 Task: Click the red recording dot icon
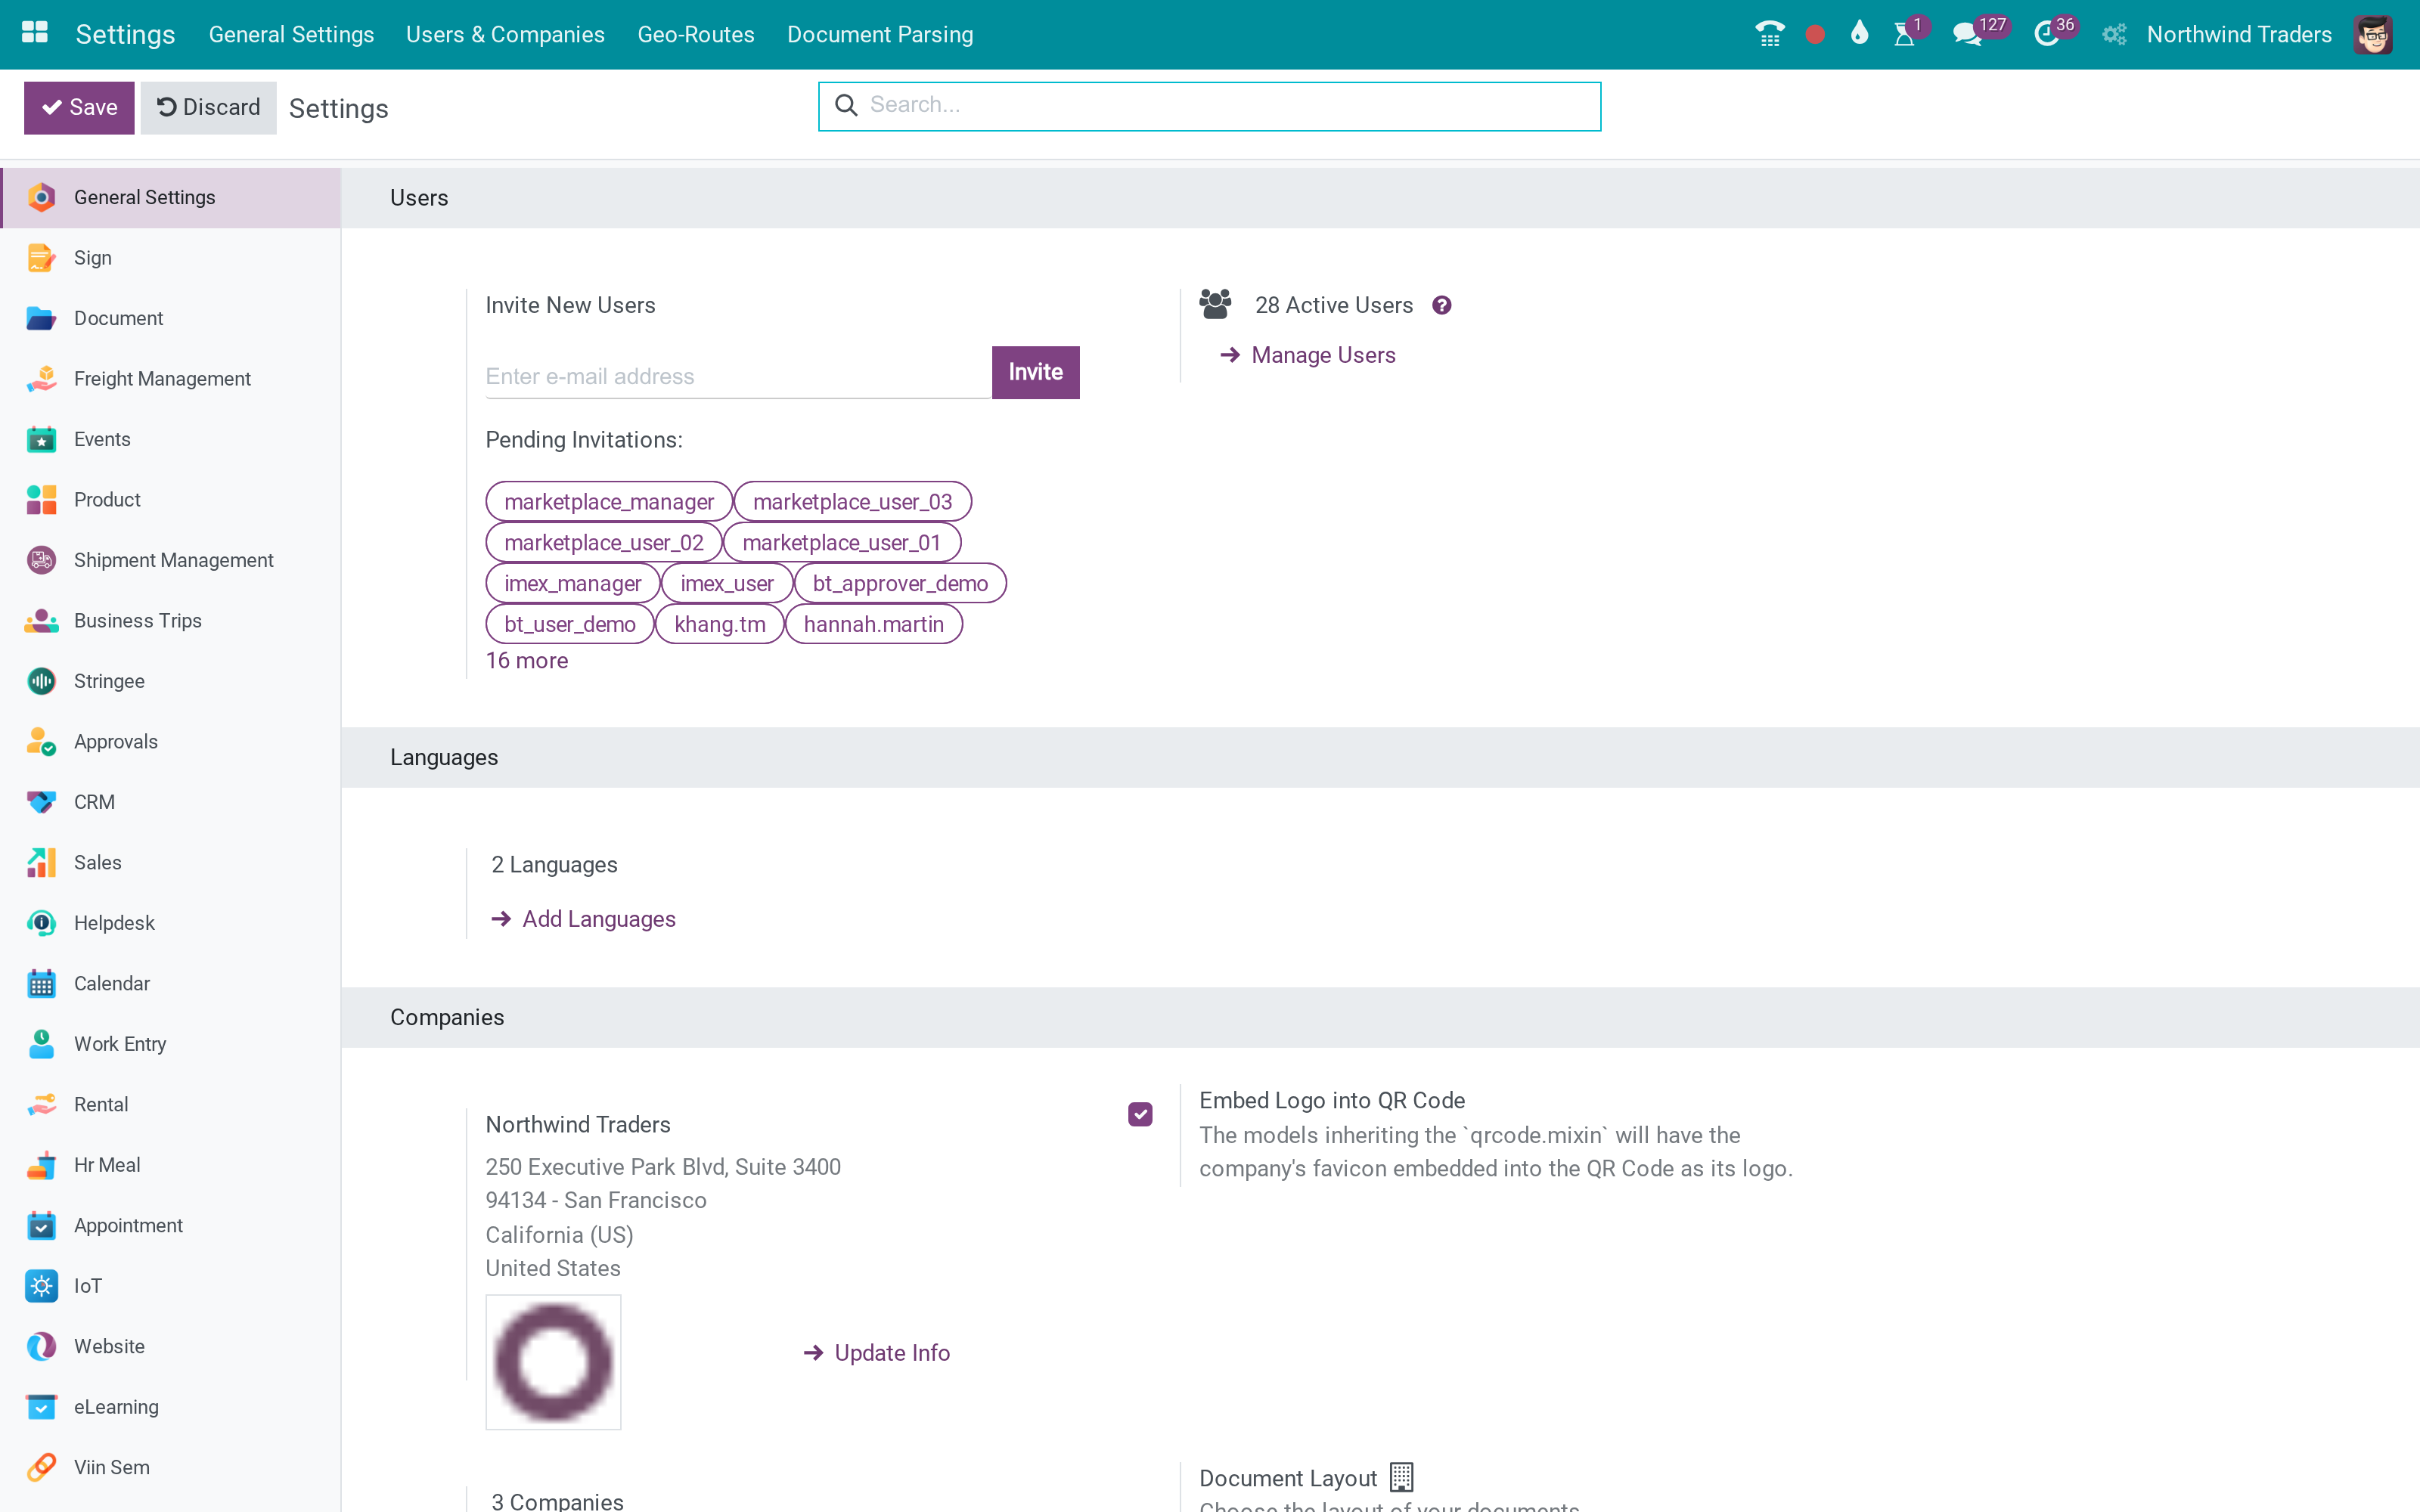(1815, 35)
